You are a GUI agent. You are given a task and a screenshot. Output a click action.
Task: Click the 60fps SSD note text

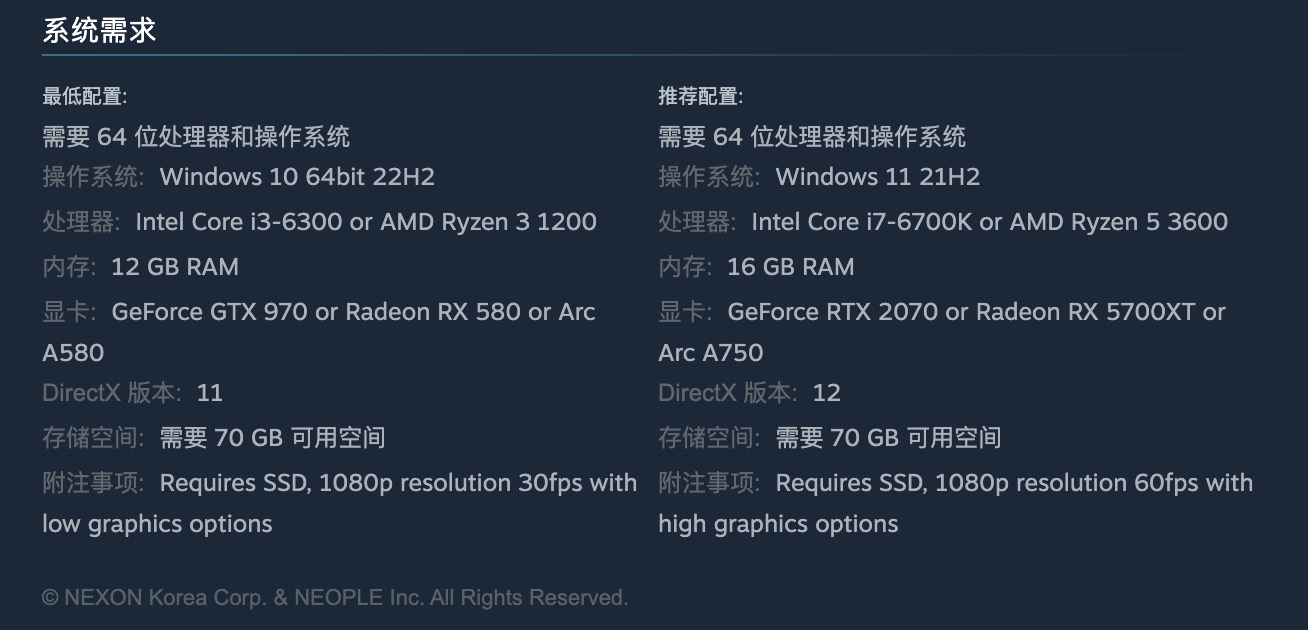point(1014,483)
